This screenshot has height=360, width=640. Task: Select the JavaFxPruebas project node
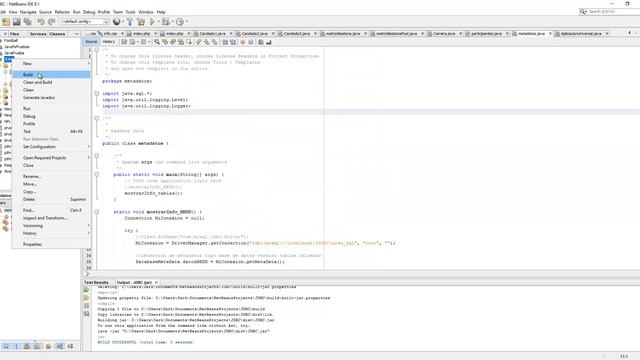pos(17,47)
